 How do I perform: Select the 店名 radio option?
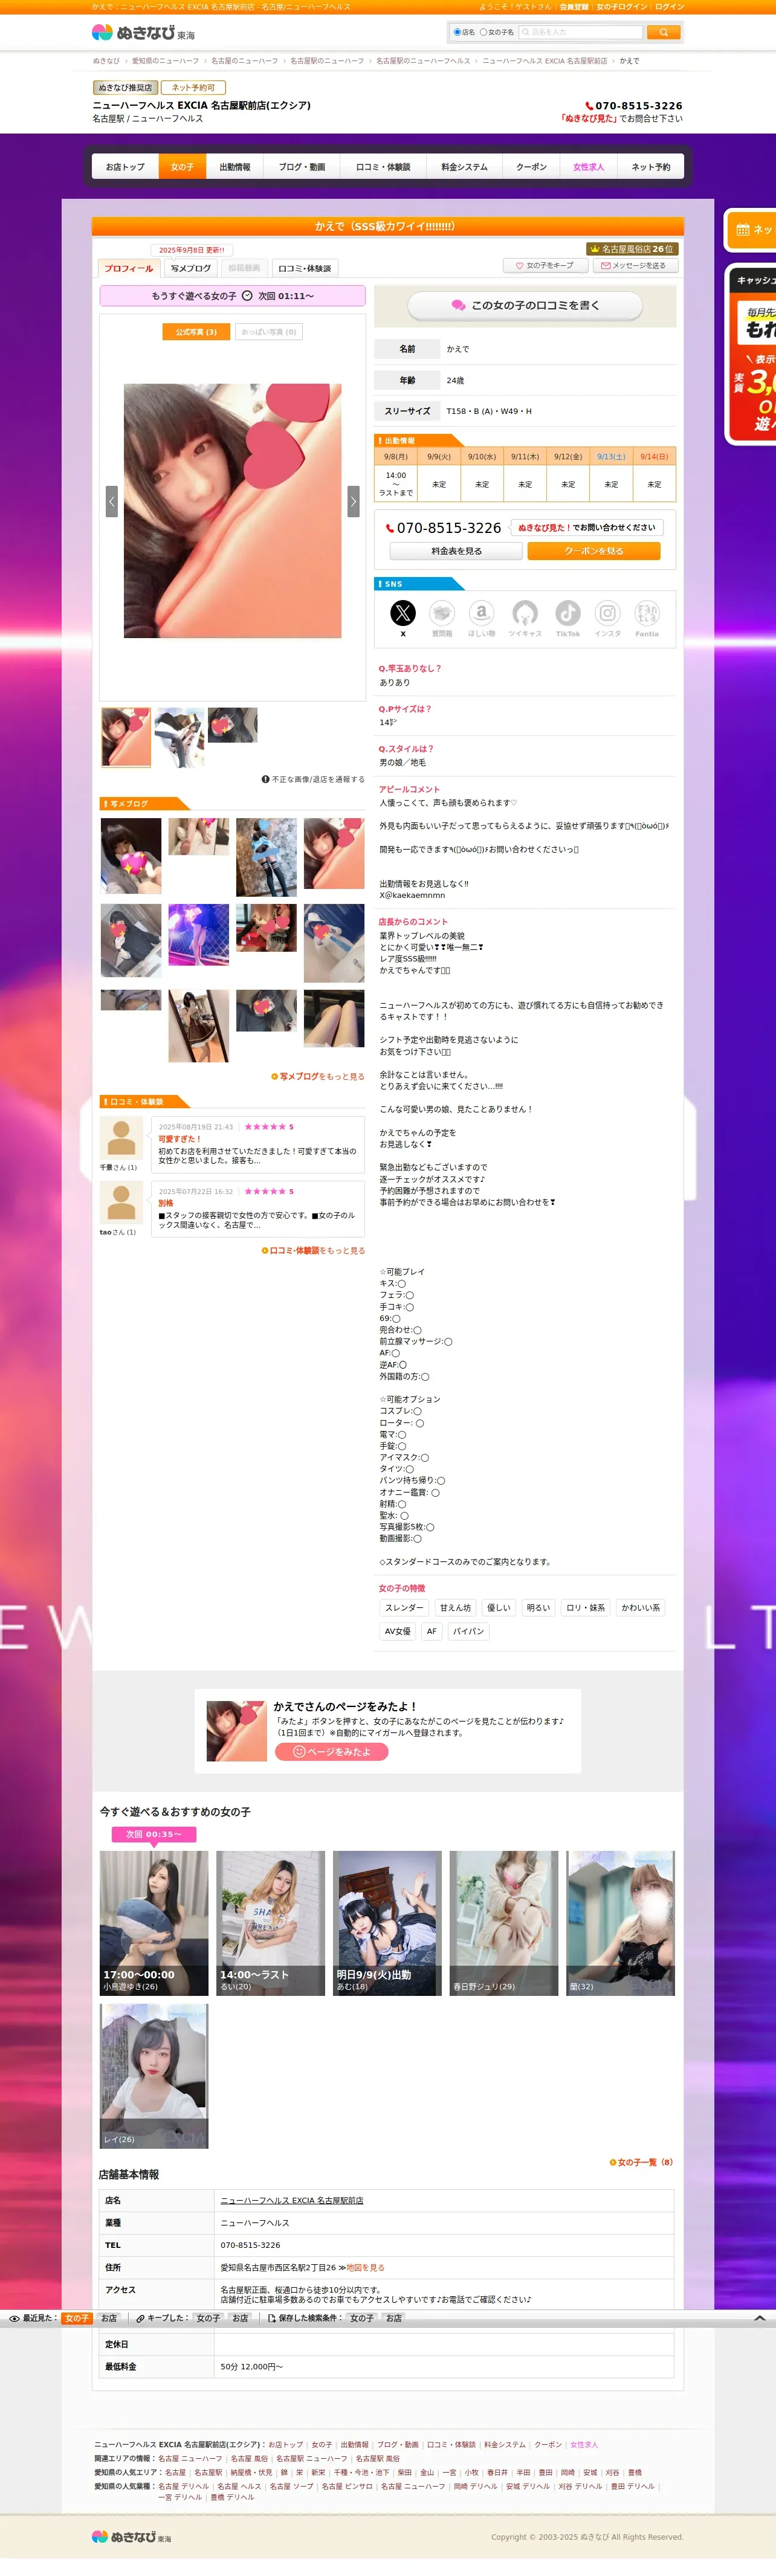pos(457,32)
